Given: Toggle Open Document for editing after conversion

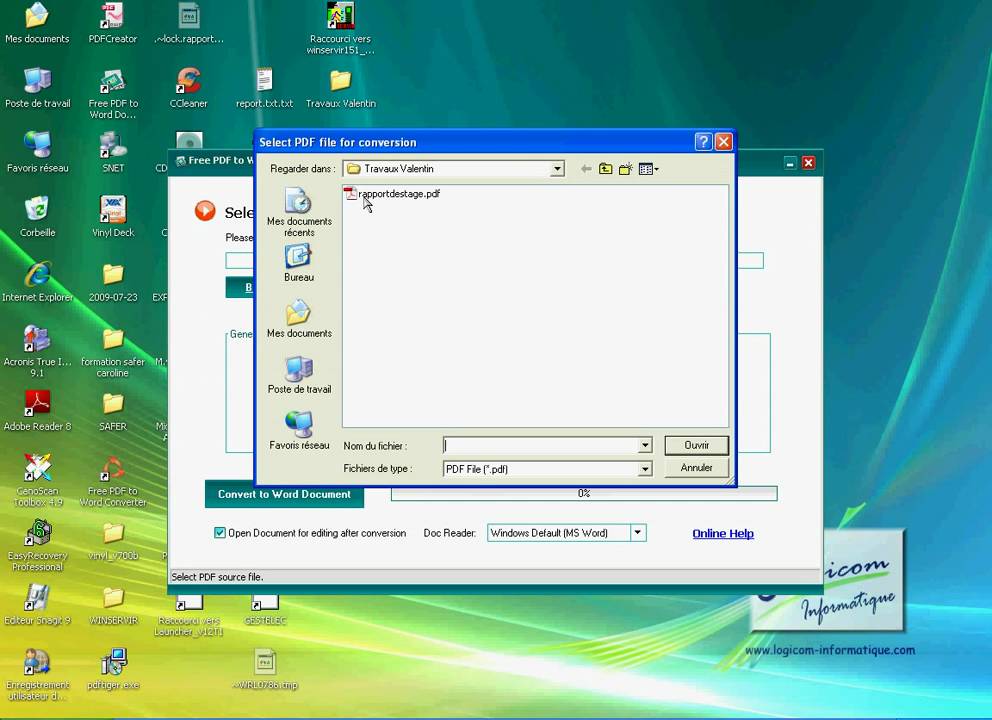Looking at the screenshot, I should (220, 533).
